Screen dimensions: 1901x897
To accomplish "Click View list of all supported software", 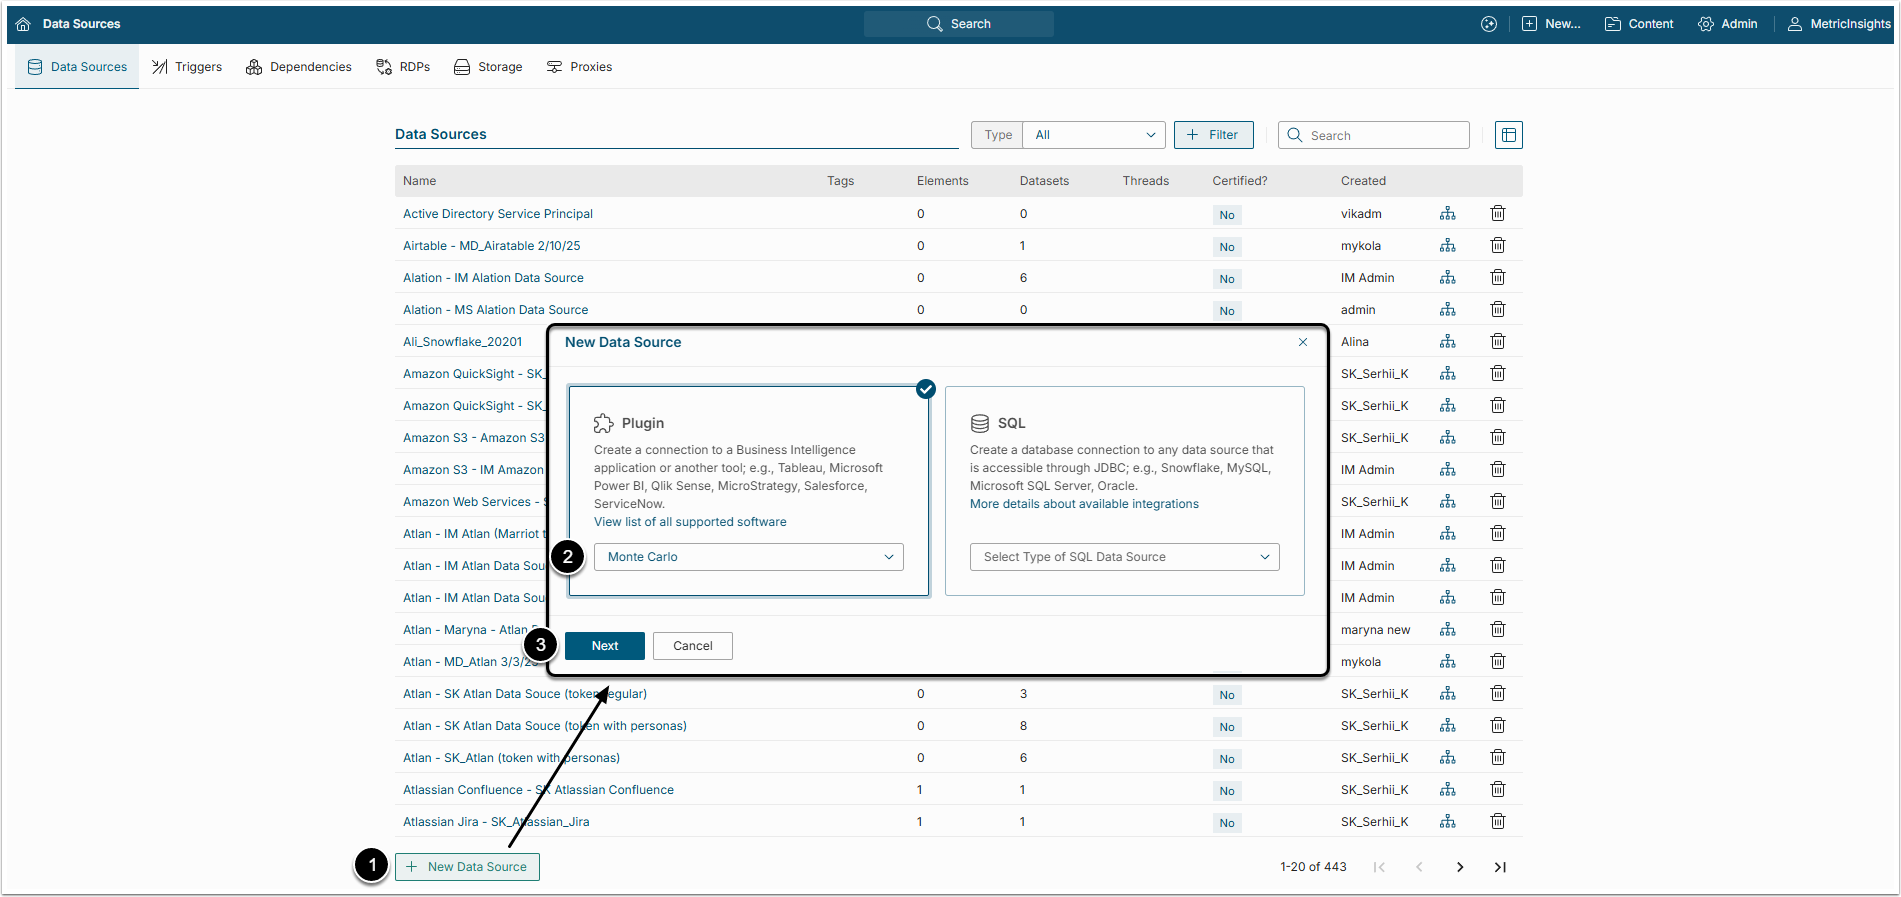I will [690, 522].
